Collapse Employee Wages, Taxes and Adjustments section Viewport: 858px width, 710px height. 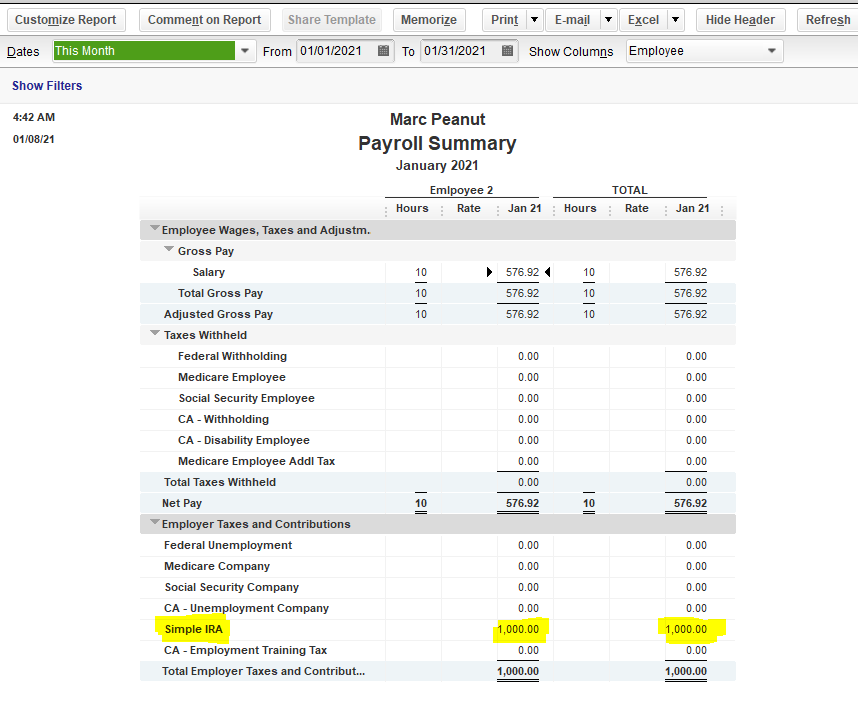tap(154, 230)
